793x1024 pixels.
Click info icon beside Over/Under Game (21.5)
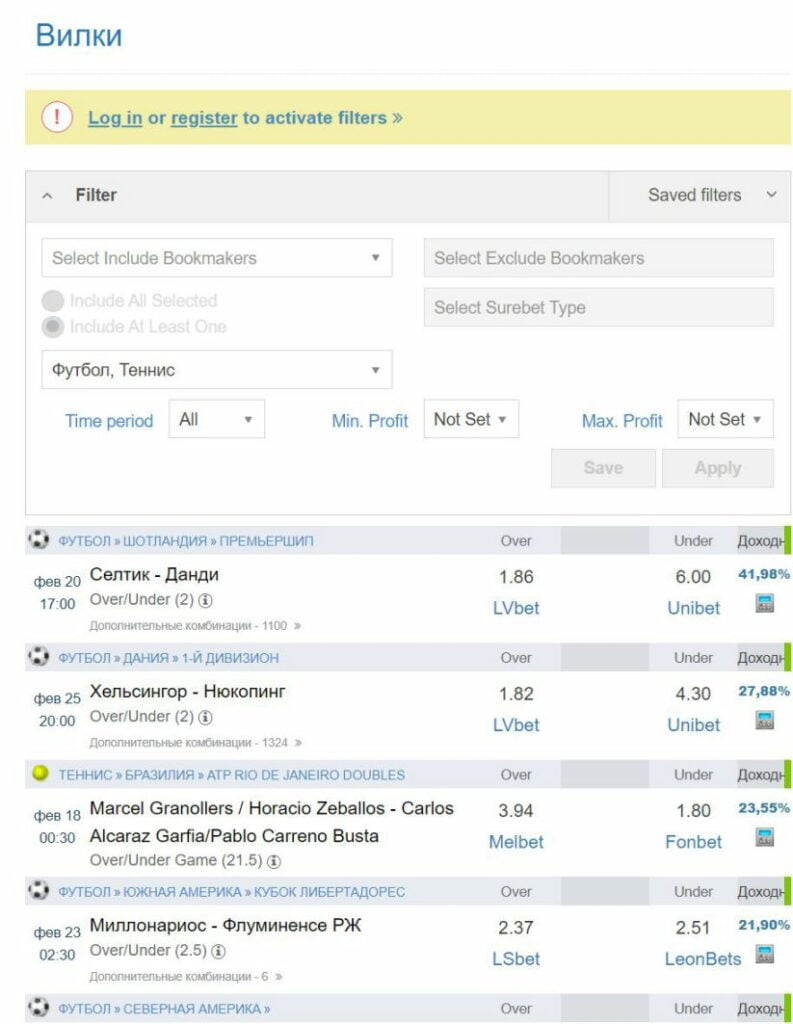pos(274,860)
